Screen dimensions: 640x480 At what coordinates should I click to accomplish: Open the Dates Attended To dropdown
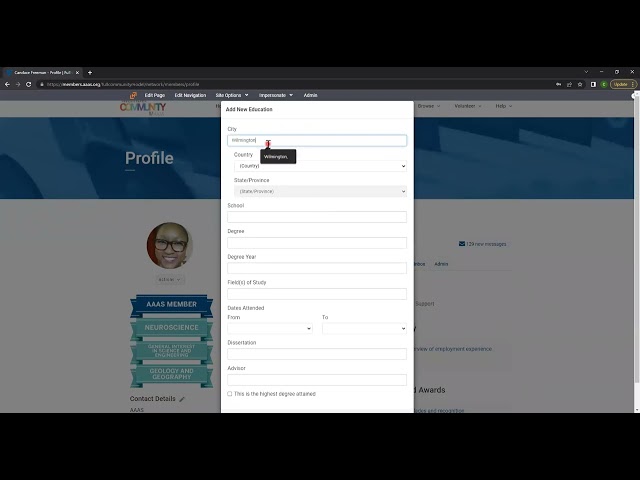tap(364, 329)
